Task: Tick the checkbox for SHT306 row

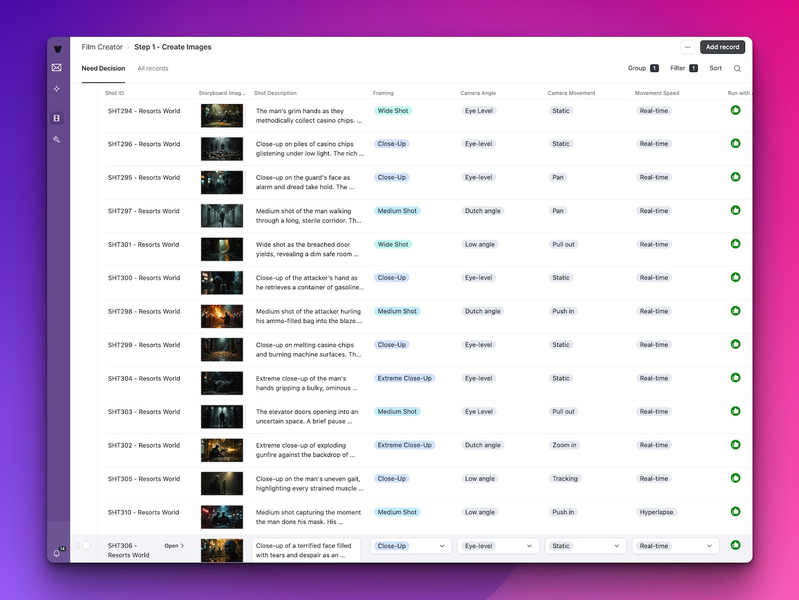Action: coord(87,545)
